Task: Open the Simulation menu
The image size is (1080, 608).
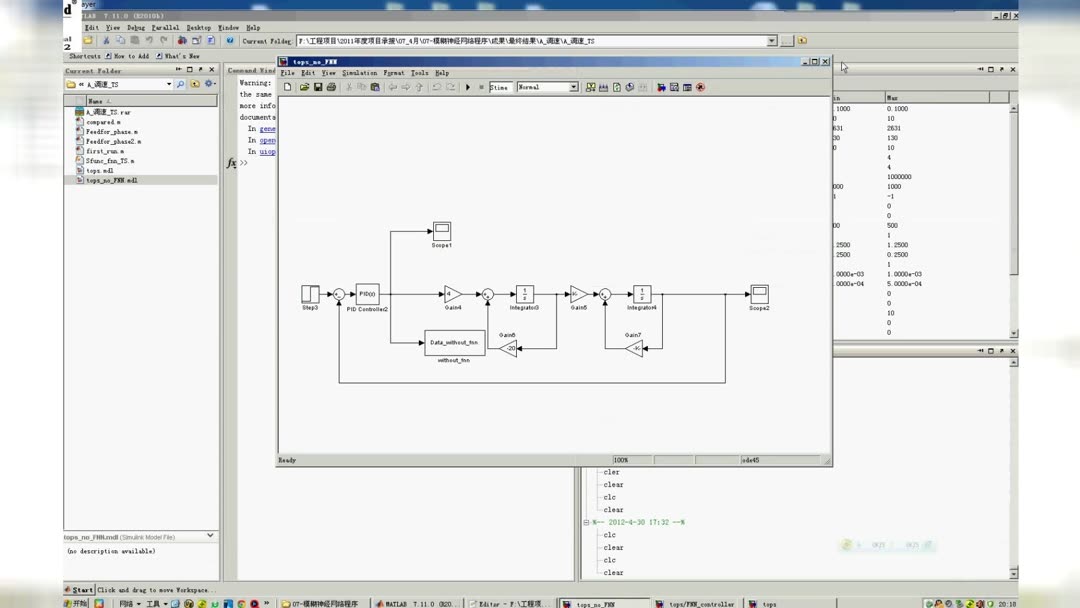Action: pos(360,73)
